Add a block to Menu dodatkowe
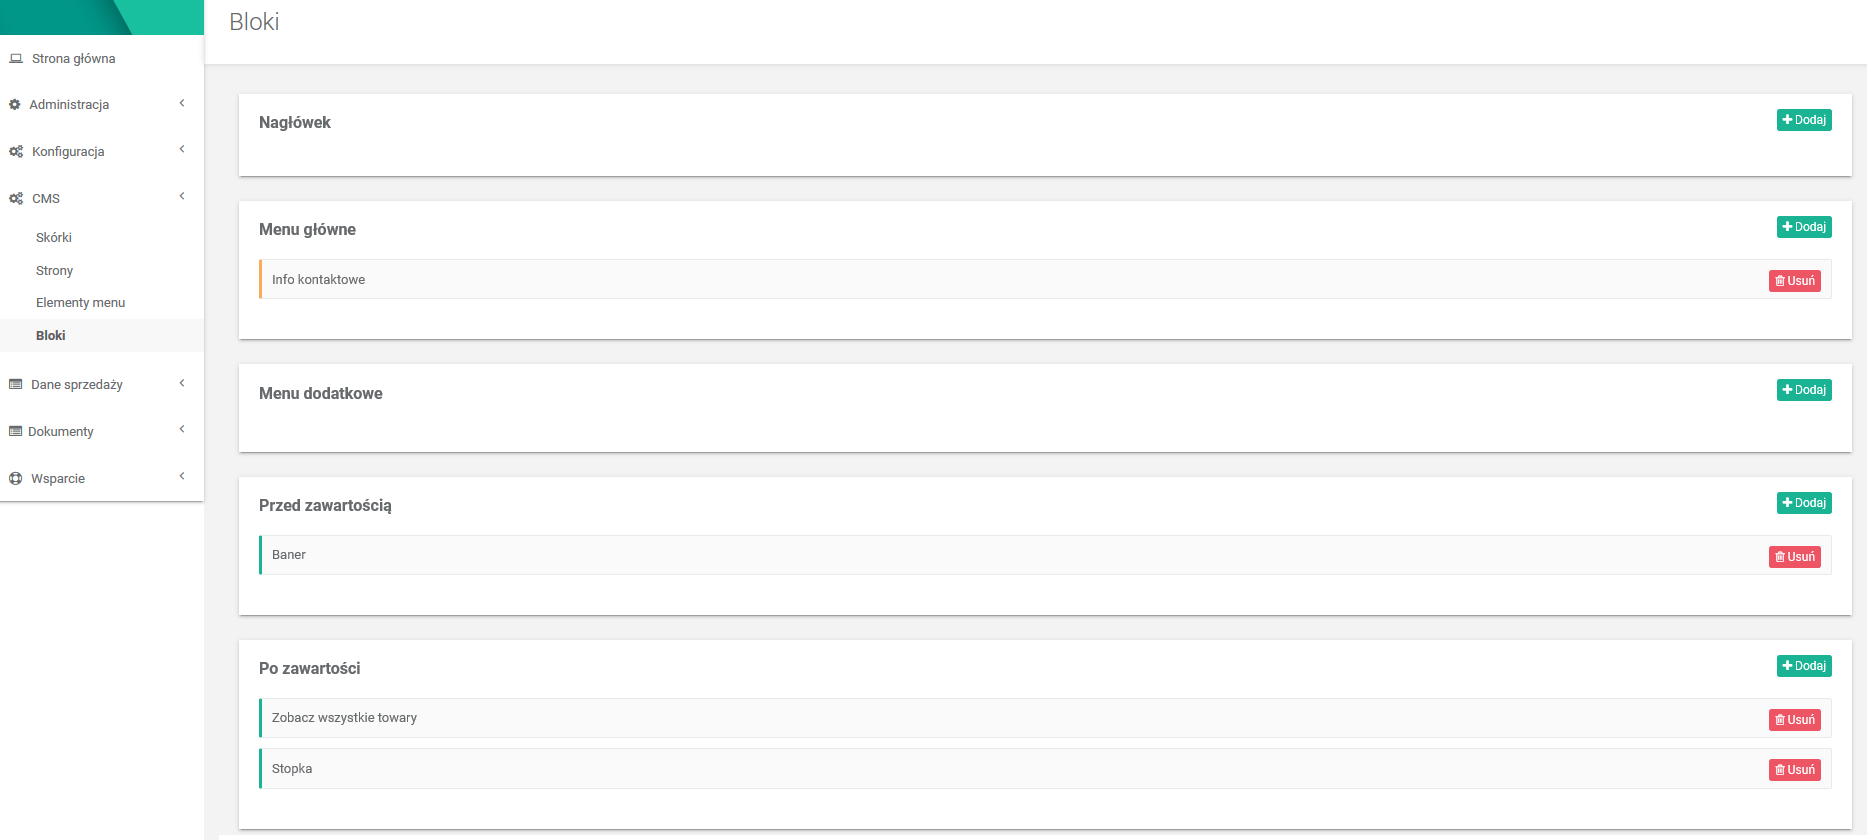Screen dimensions: 1867x840 (1803, 390)
